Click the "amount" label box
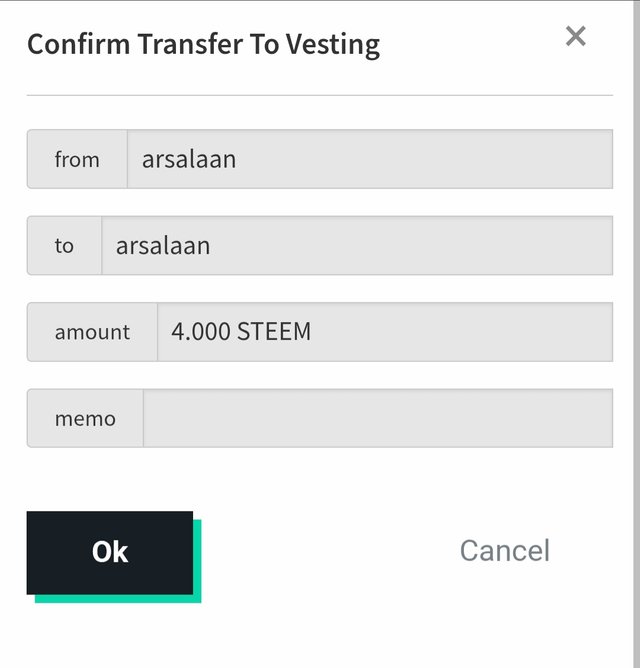Screen dimensions: 640x668 (92, 332)
